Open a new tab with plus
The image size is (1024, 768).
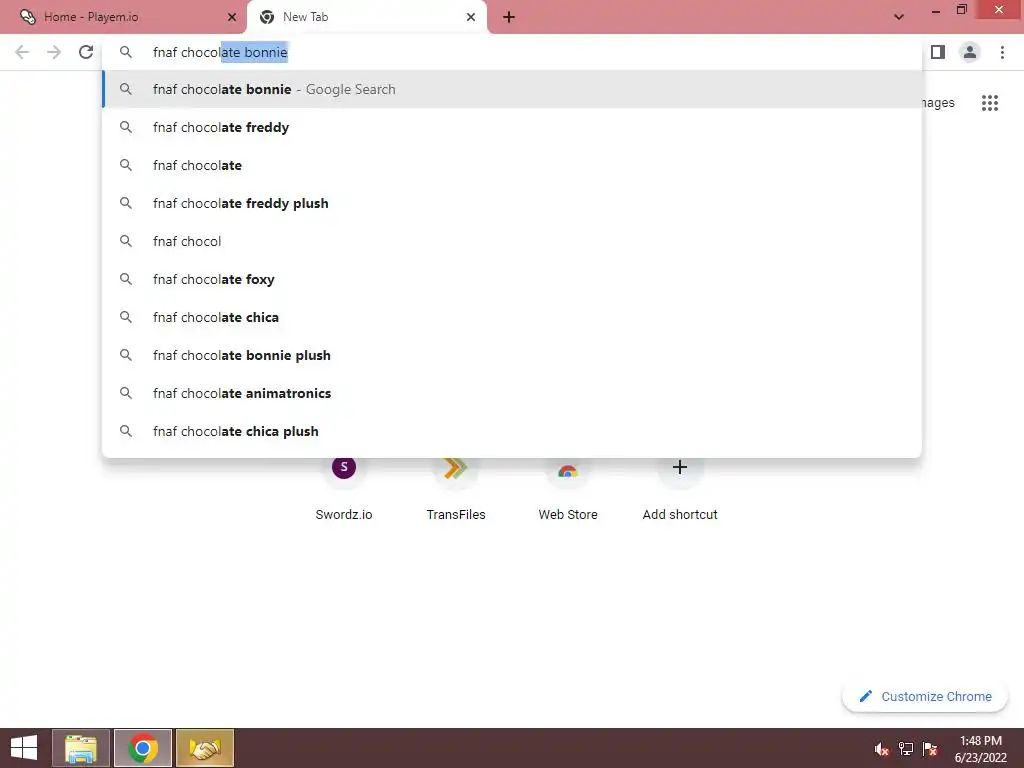pos(509,17)
